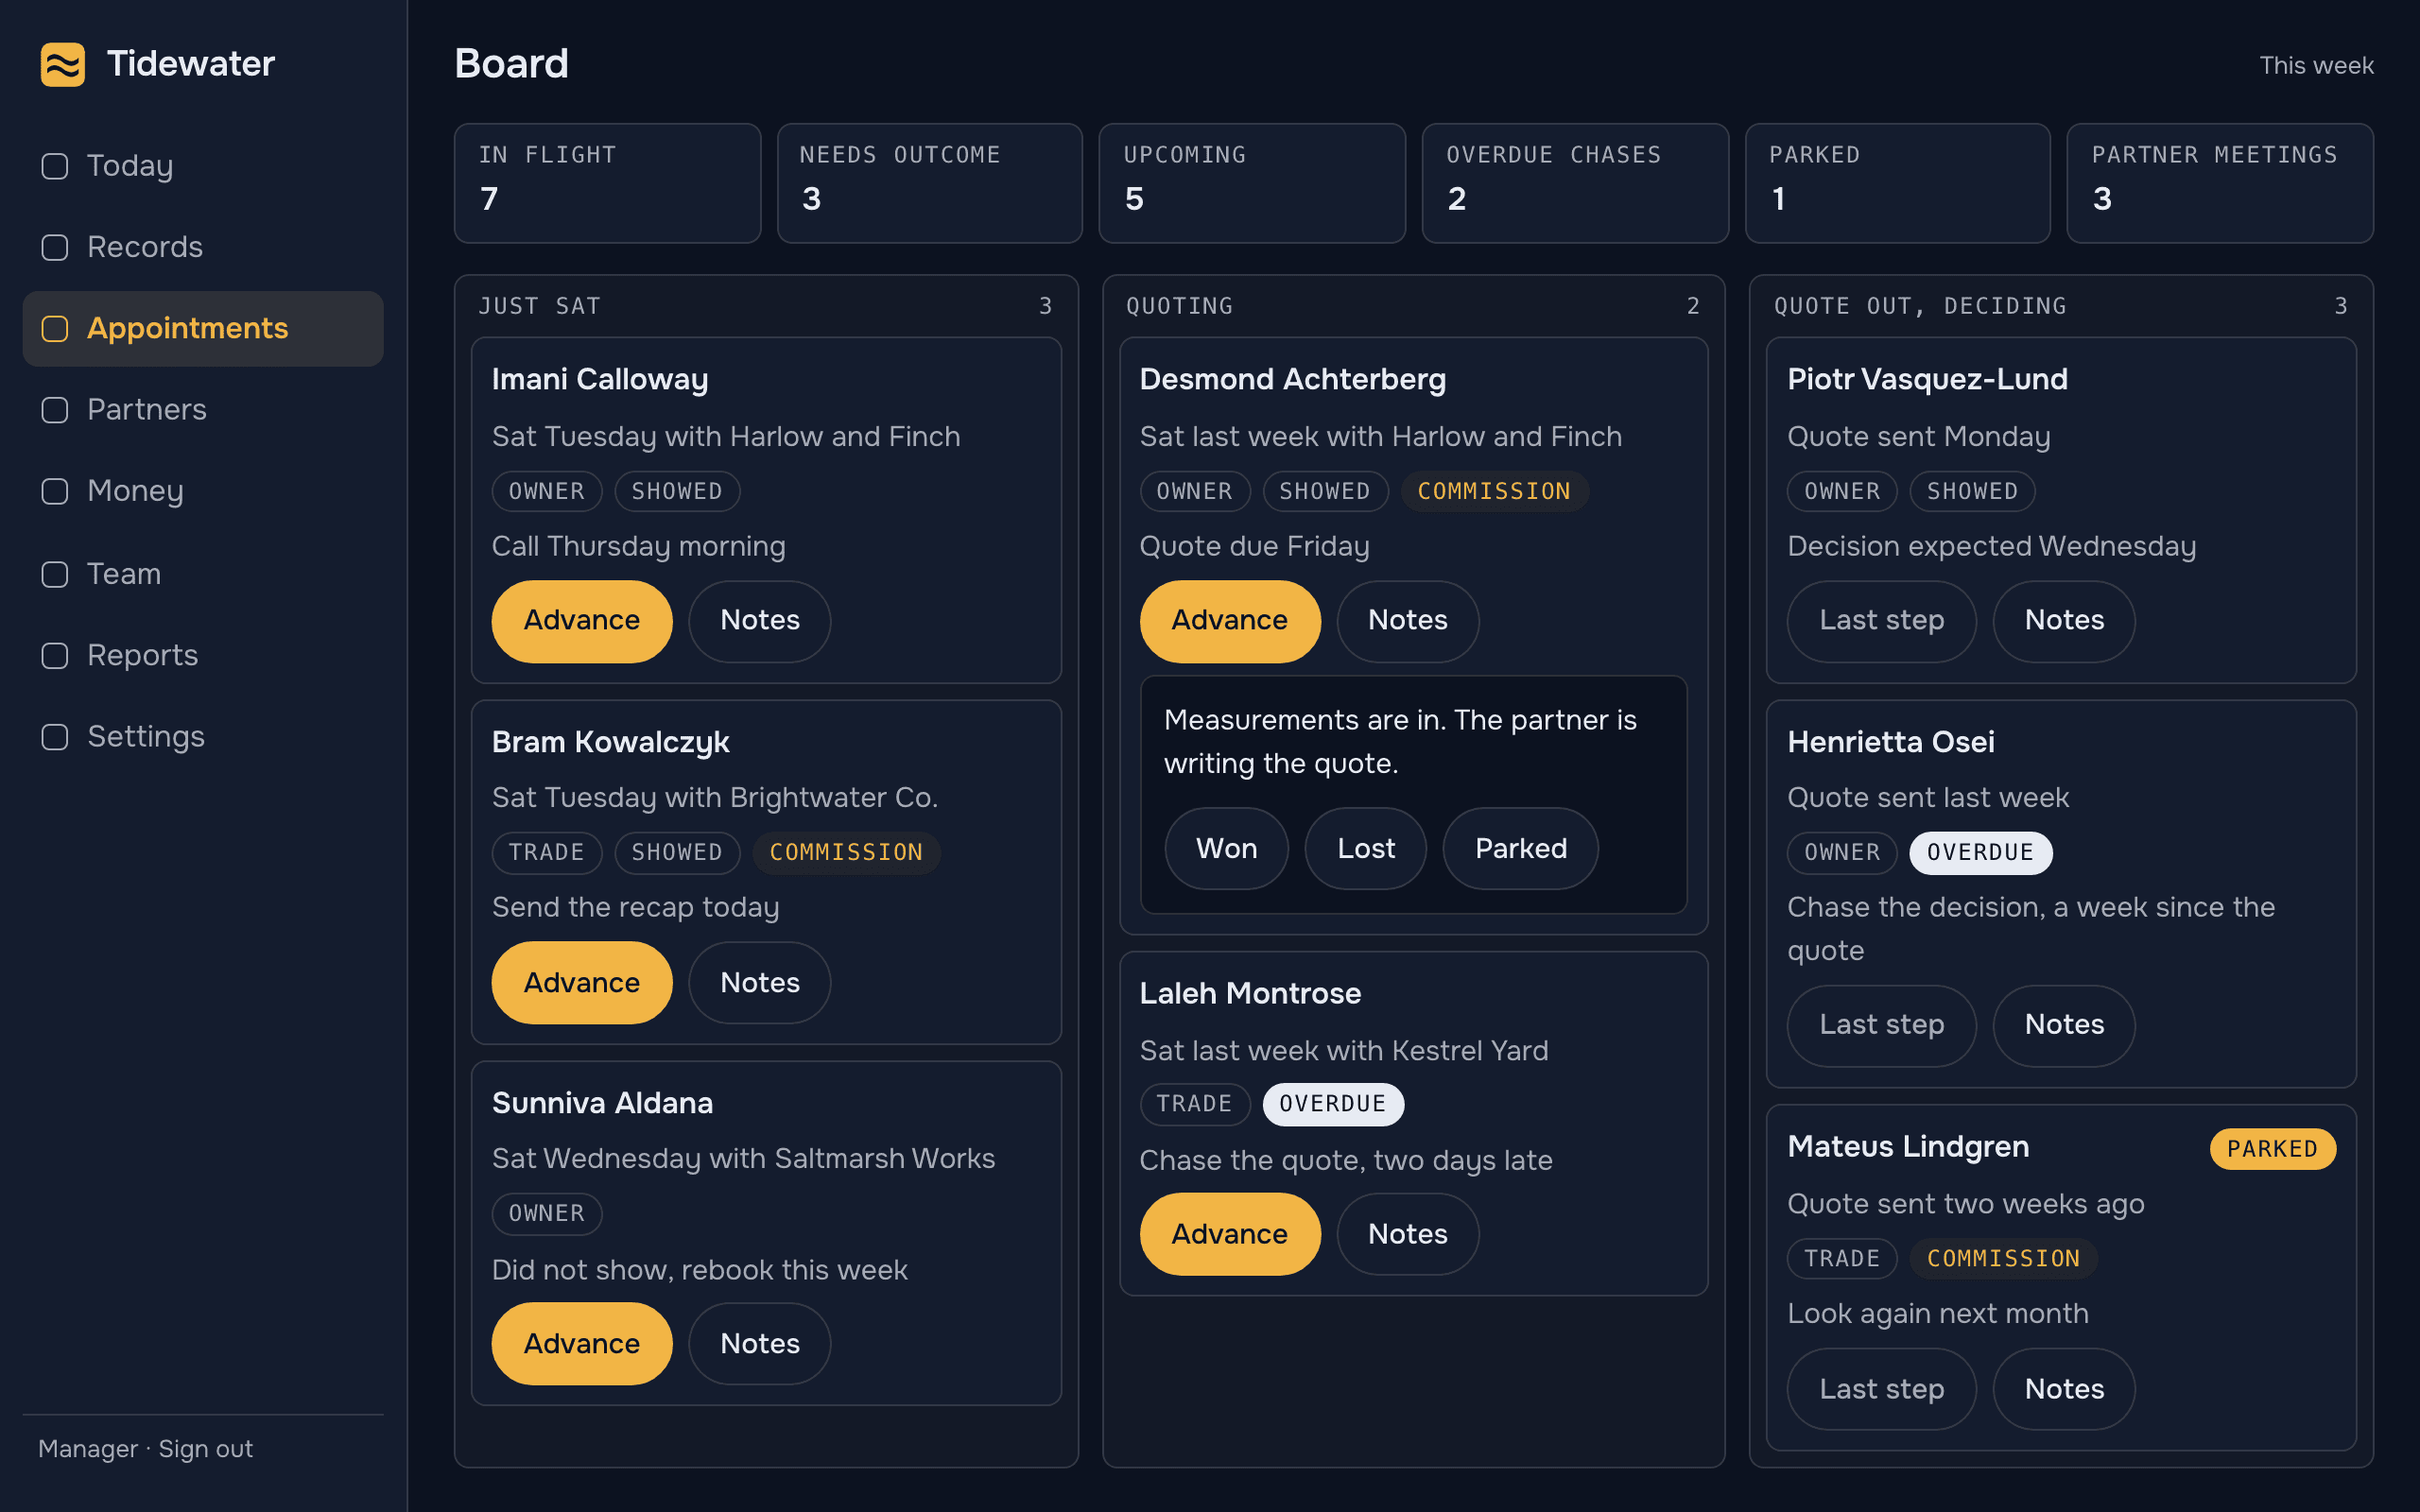Click Last step on Piotr Vasquez-Lund's card
The width and height of the screenshot is (2420, 1512).
[1882, 621]
